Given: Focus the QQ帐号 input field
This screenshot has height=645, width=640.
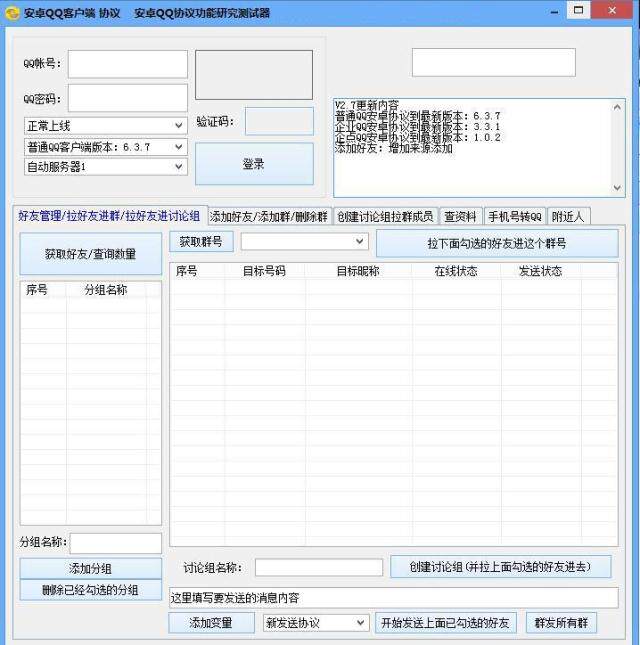Looking at the screenshot, I should pos(128,64).
